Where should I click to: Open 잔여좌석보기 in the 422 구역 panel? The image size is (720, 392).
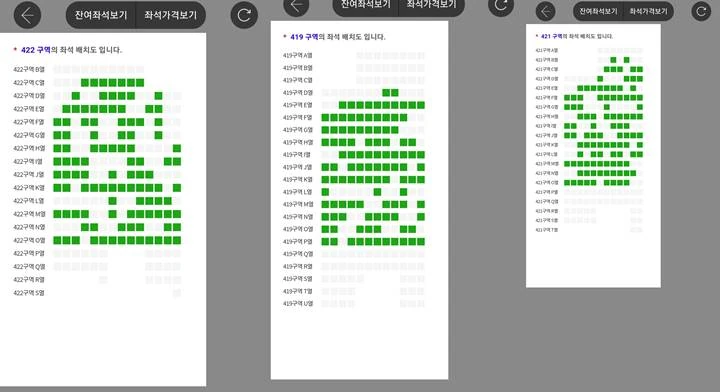101,15
